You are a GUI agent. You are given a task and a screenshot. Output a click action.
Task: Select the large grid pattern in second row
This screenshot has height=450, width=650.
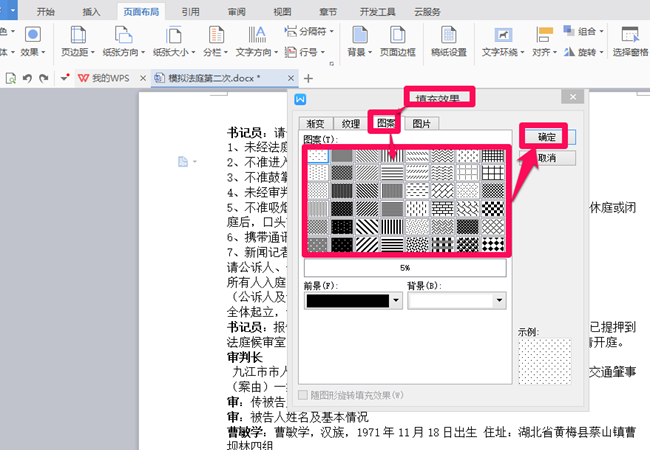coord(492,173)
